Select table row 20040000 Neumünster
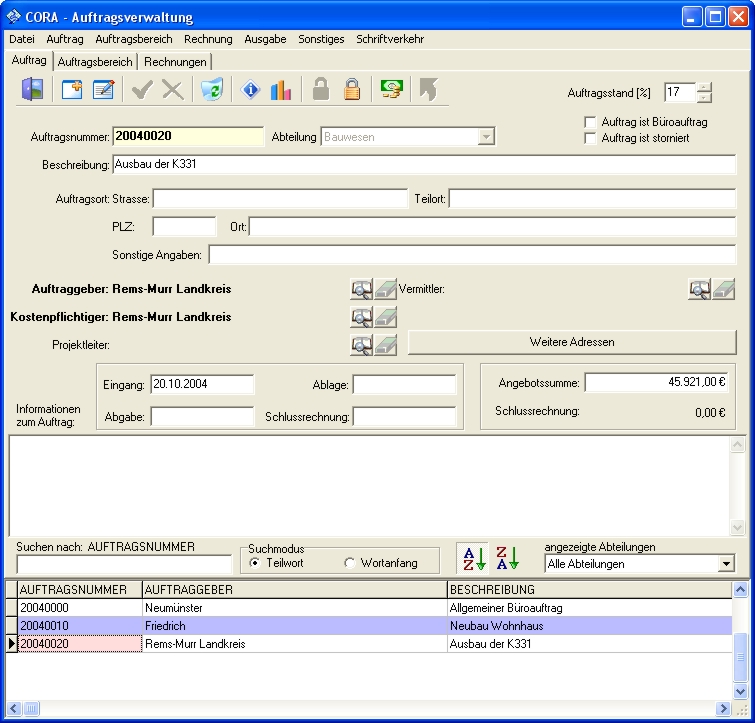Viewport: 755px width, 723px height. [369, 608]
